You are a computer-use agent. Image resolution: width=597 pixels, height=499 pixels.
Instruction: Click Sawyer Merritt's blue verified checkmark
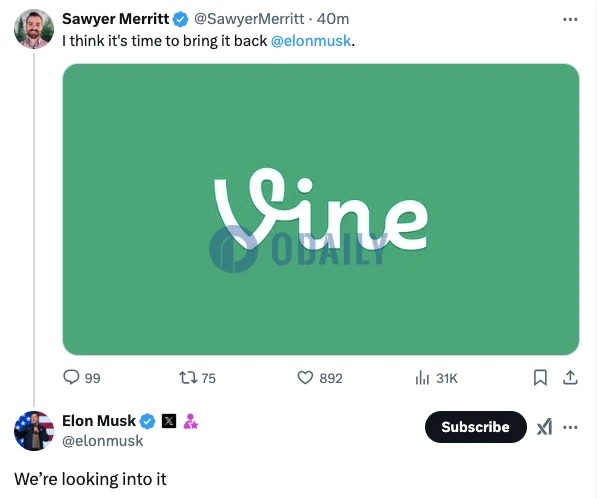click(180, 19)
